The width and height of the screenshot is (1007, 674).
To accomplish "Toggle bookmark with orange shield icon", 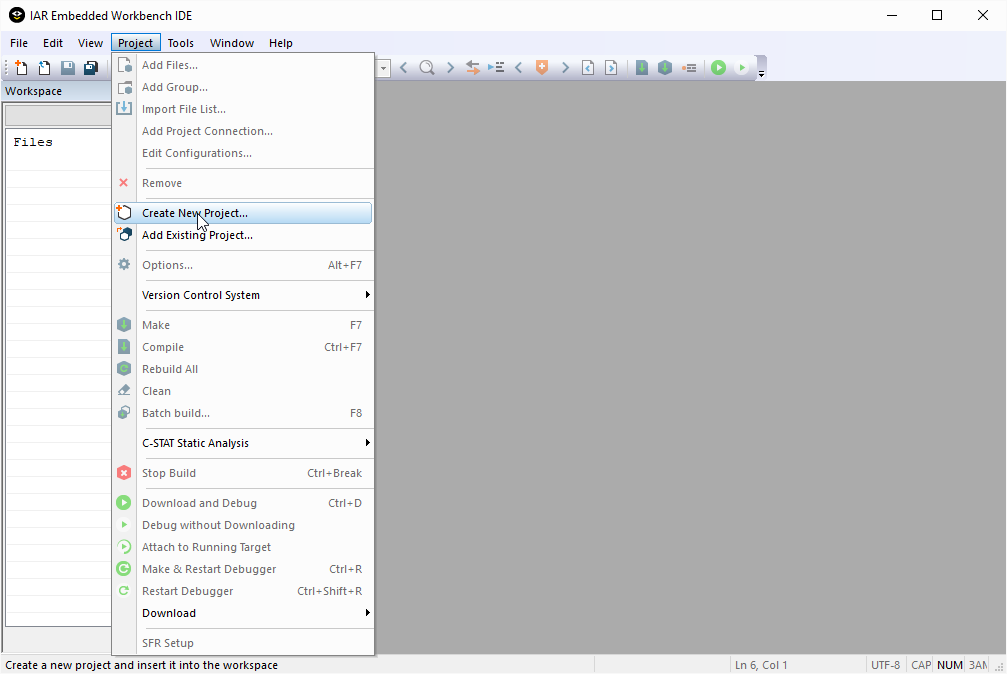I will point(542,67).
